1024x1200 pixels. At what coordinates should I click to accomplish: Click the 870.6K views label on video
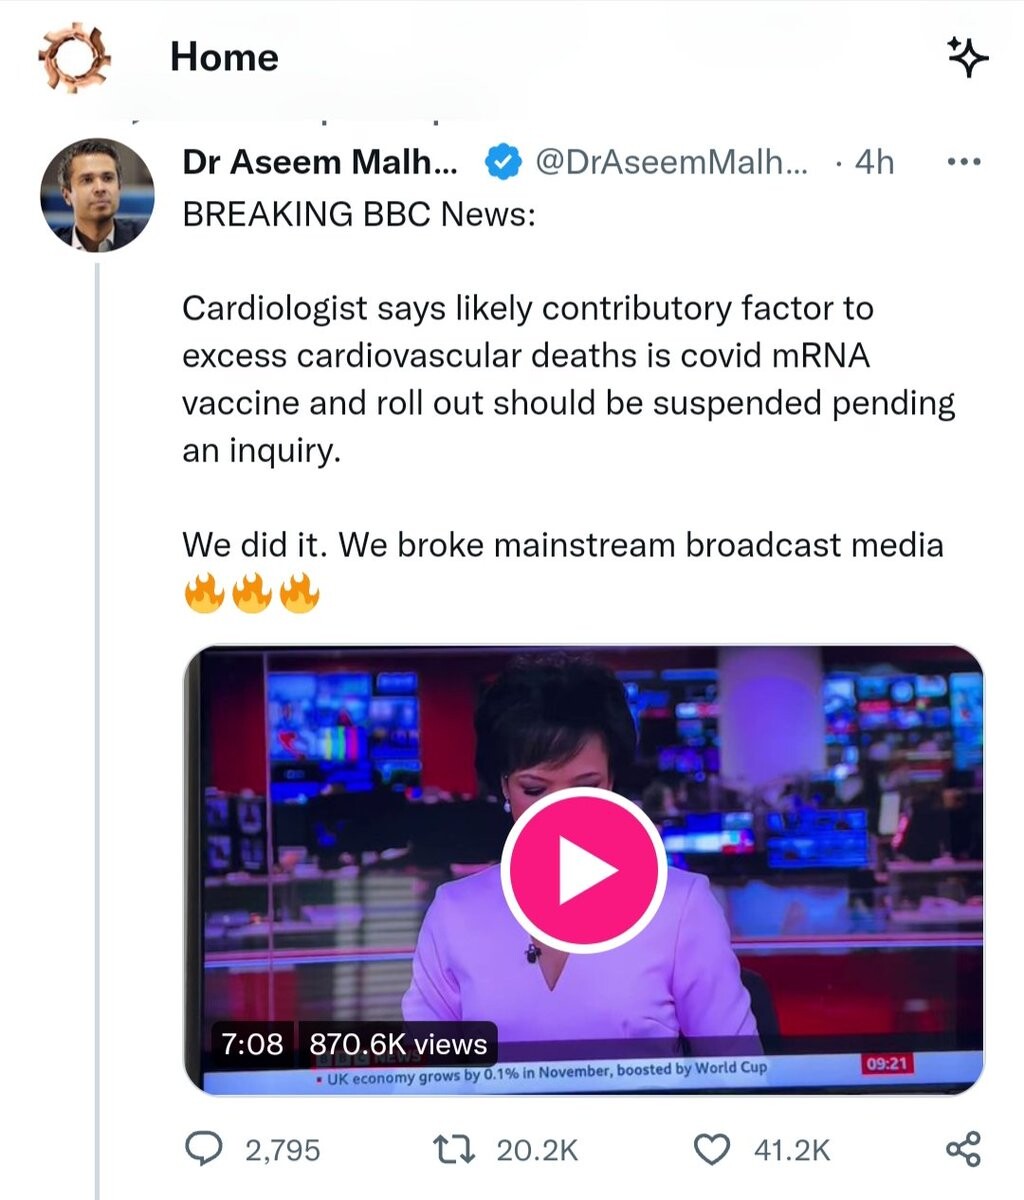point(398,1044)
